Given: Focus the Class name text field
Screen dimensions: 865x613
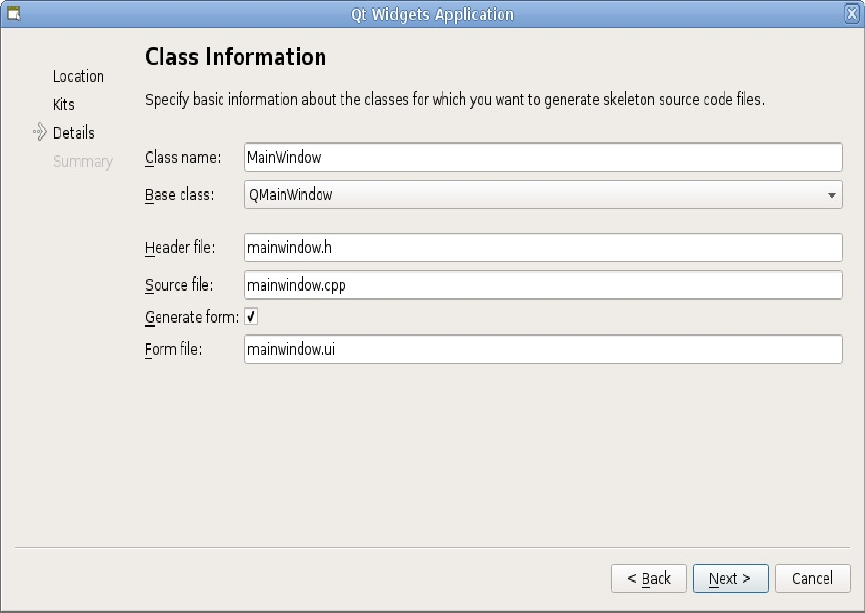Looking at the screenshot, I should point(543,157).
